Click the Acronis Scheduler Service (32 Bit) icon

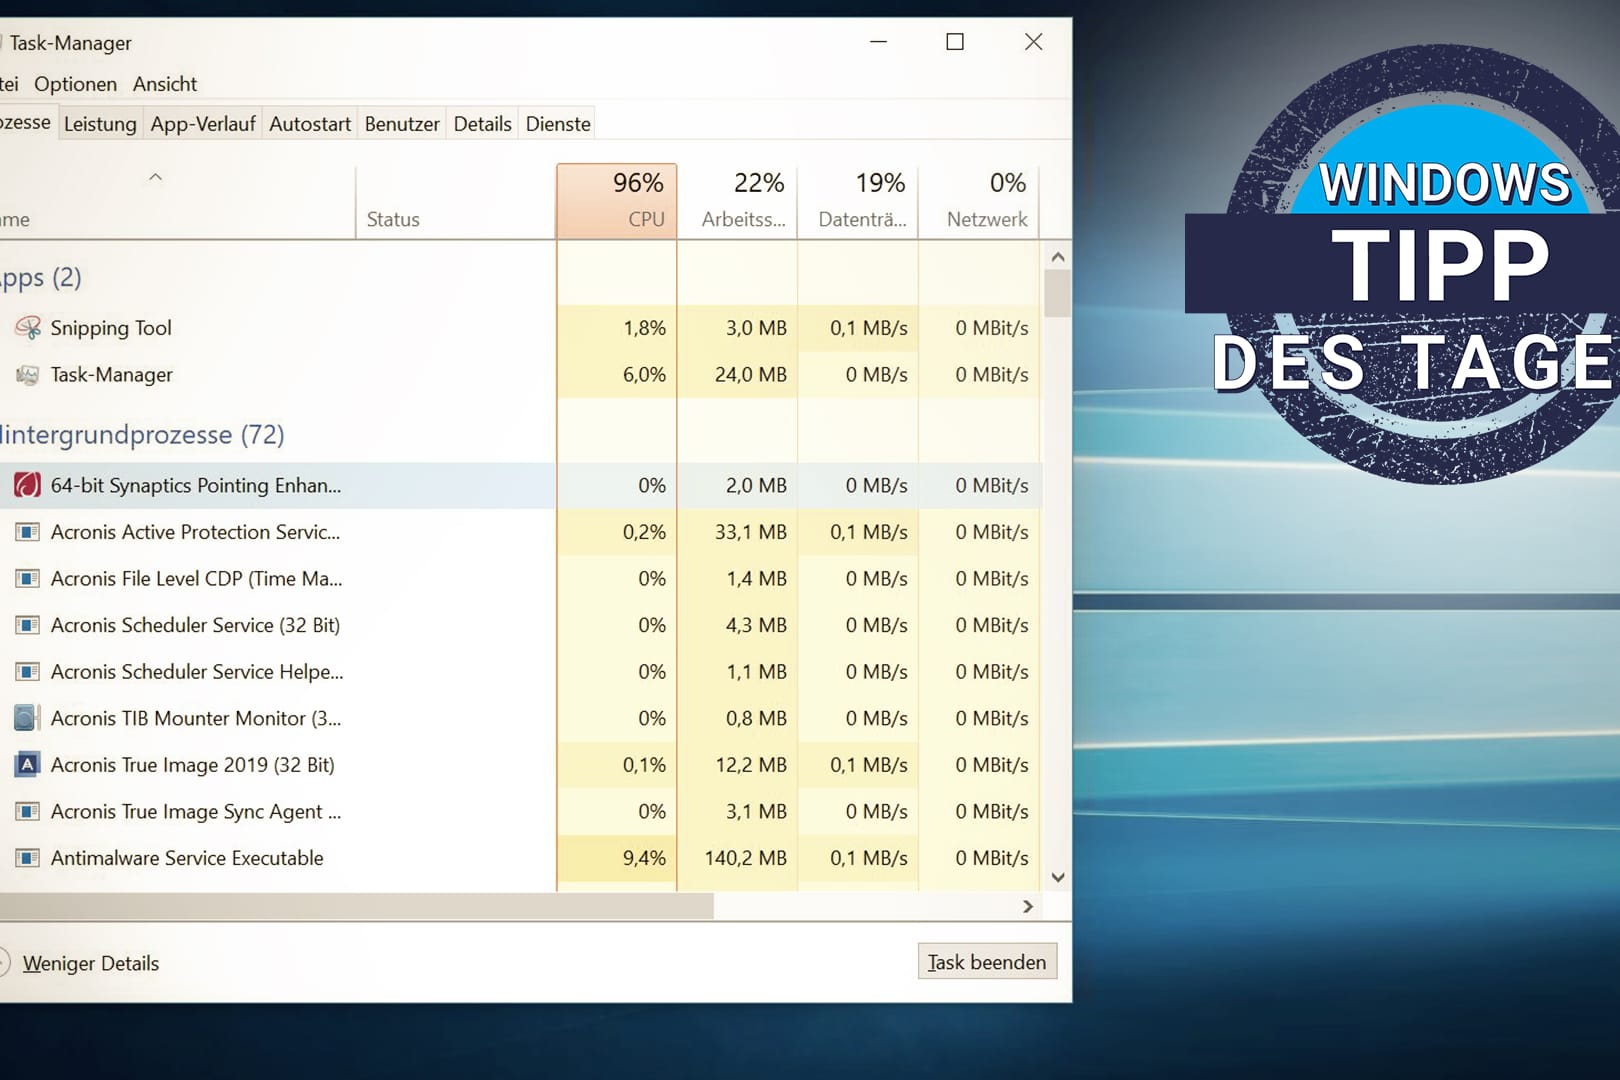coord(28,625)
